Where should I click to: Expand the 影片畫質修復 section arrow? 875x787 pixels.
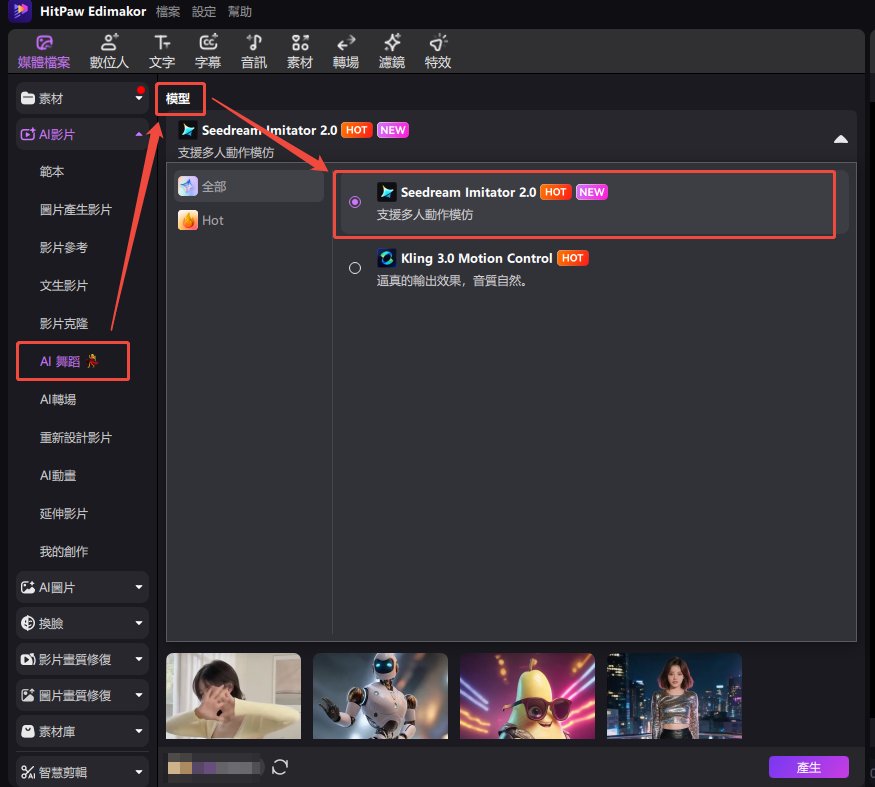point(139,659)
